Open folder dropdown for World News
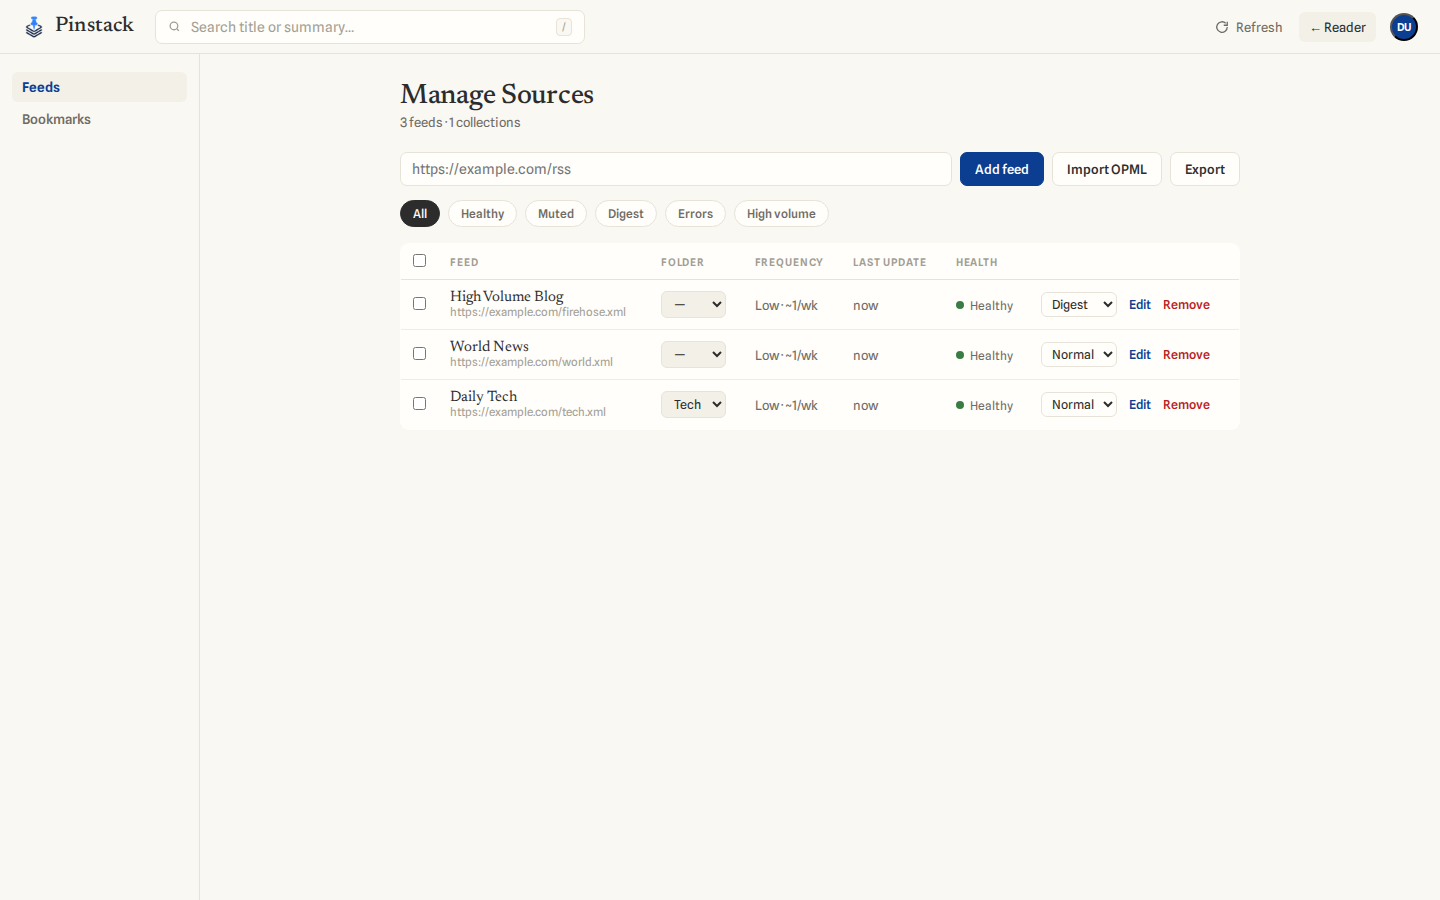The image size is (1440, 900). coord(693,354)
